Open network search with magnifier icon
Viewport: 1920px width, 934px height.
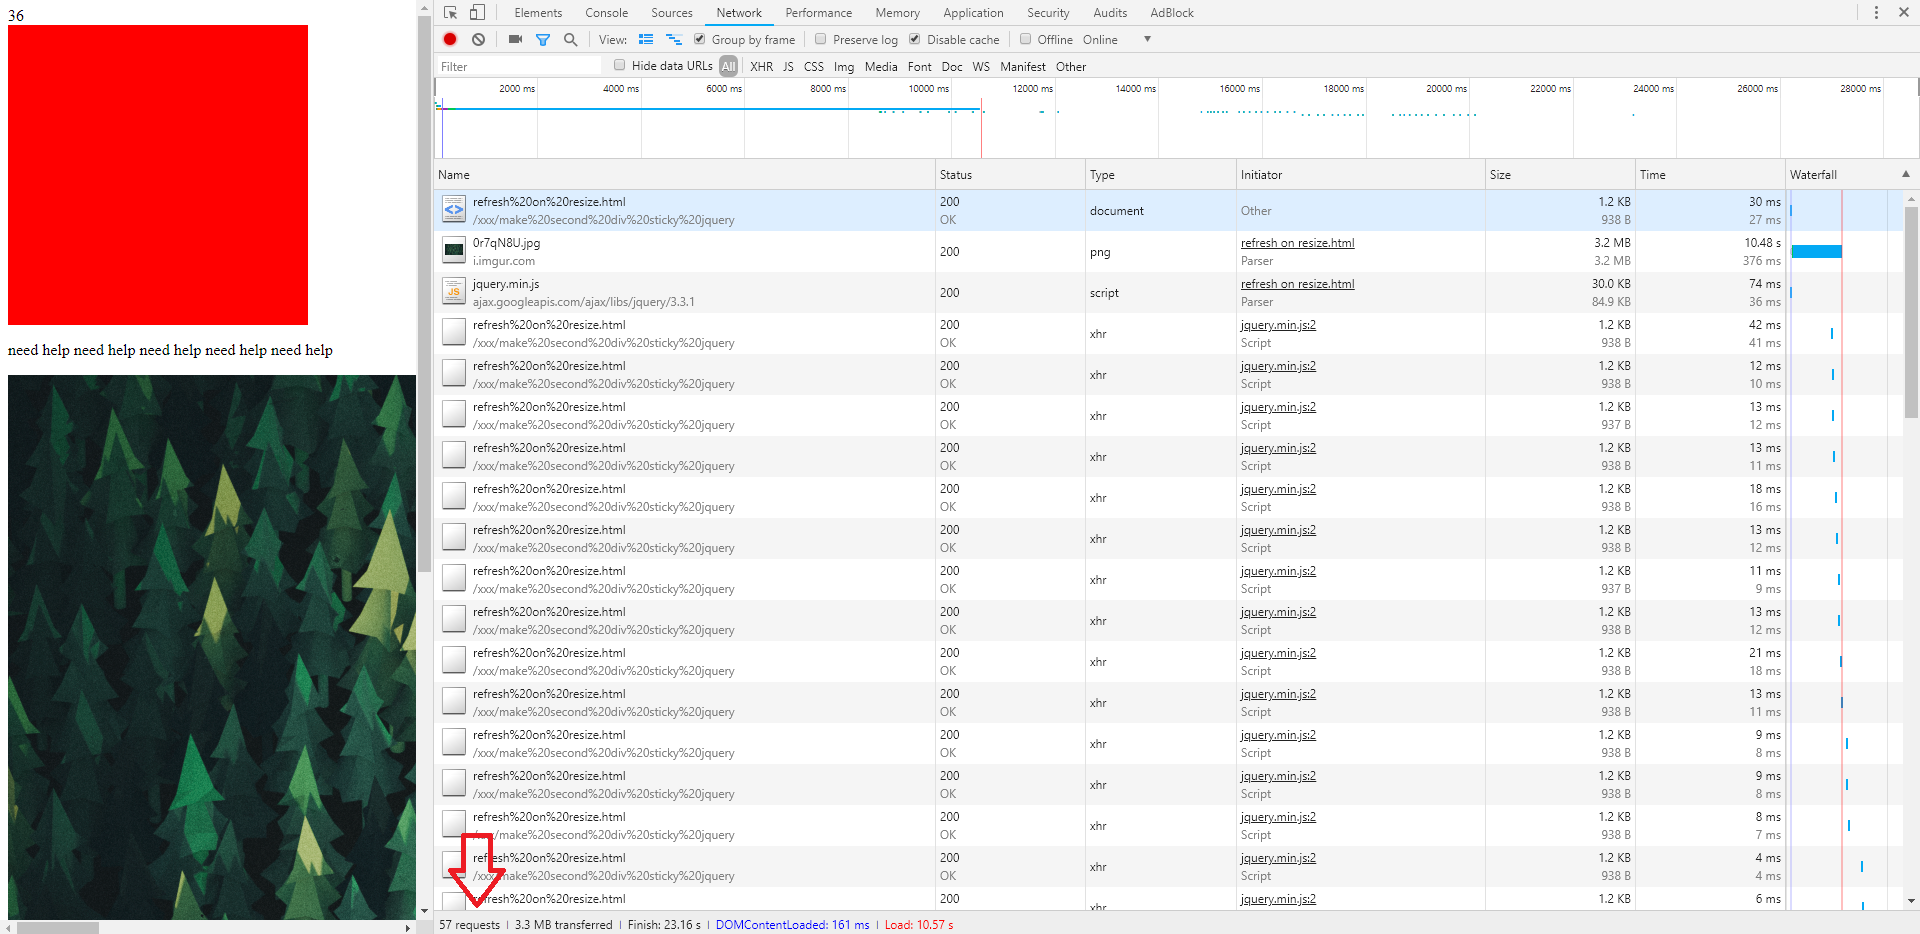[x=570, y=39]
